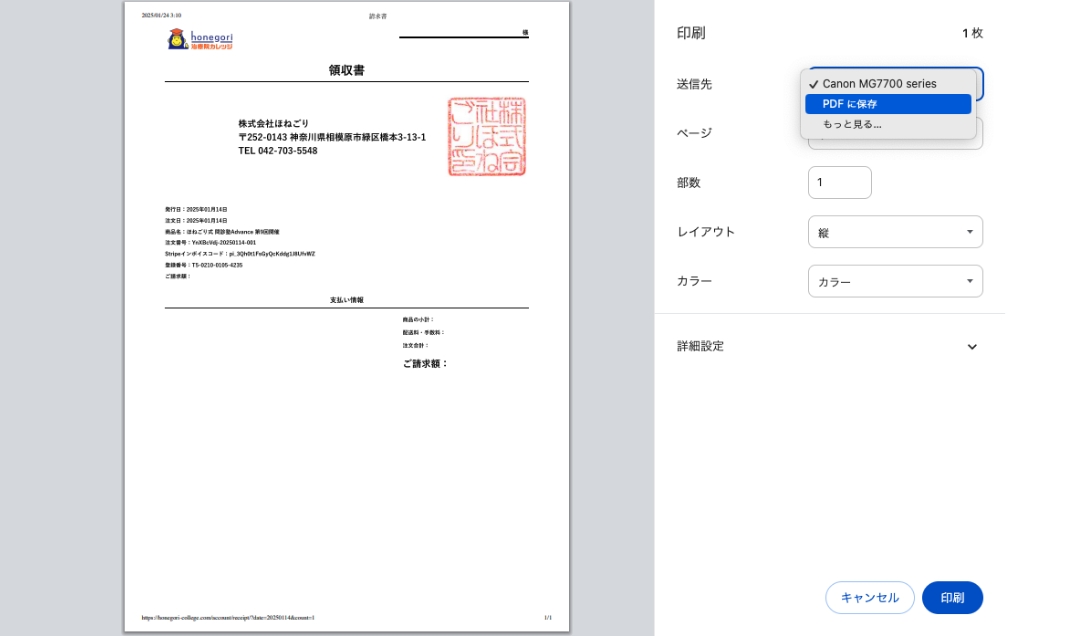1080x636 pixels.
Task: Click the blue 印刷 button
Action: tap(952, 597)
